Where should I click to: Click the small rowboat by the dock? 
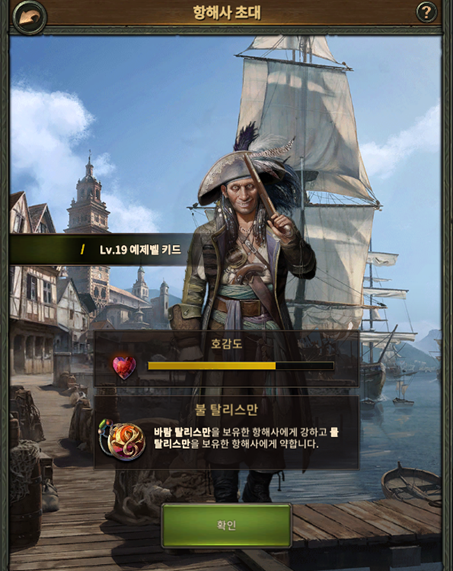click(411, 483)
